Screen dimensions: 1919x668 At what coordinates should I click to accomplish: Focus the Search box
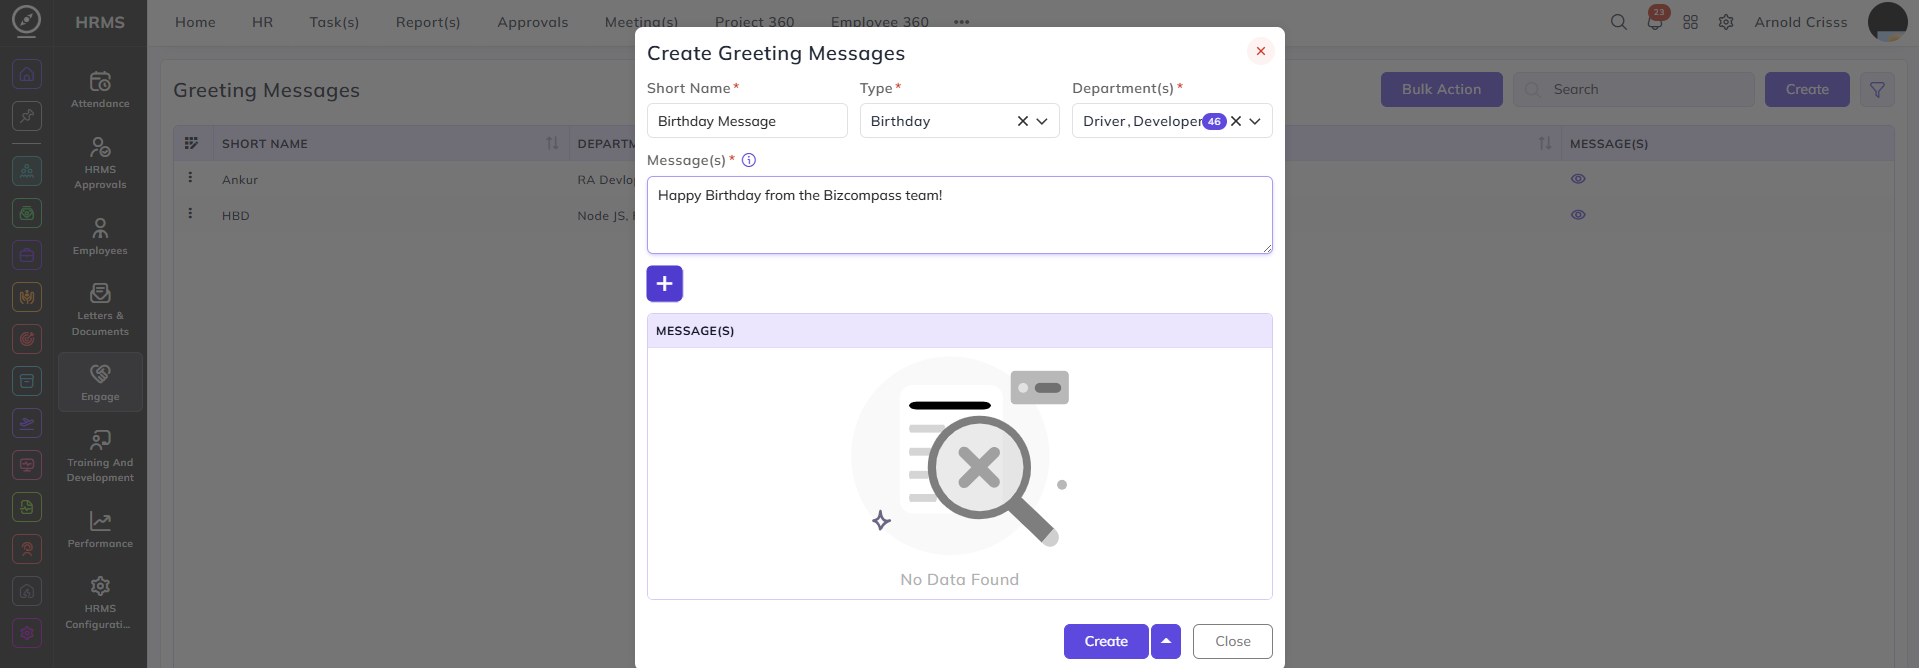[1634, 89]
